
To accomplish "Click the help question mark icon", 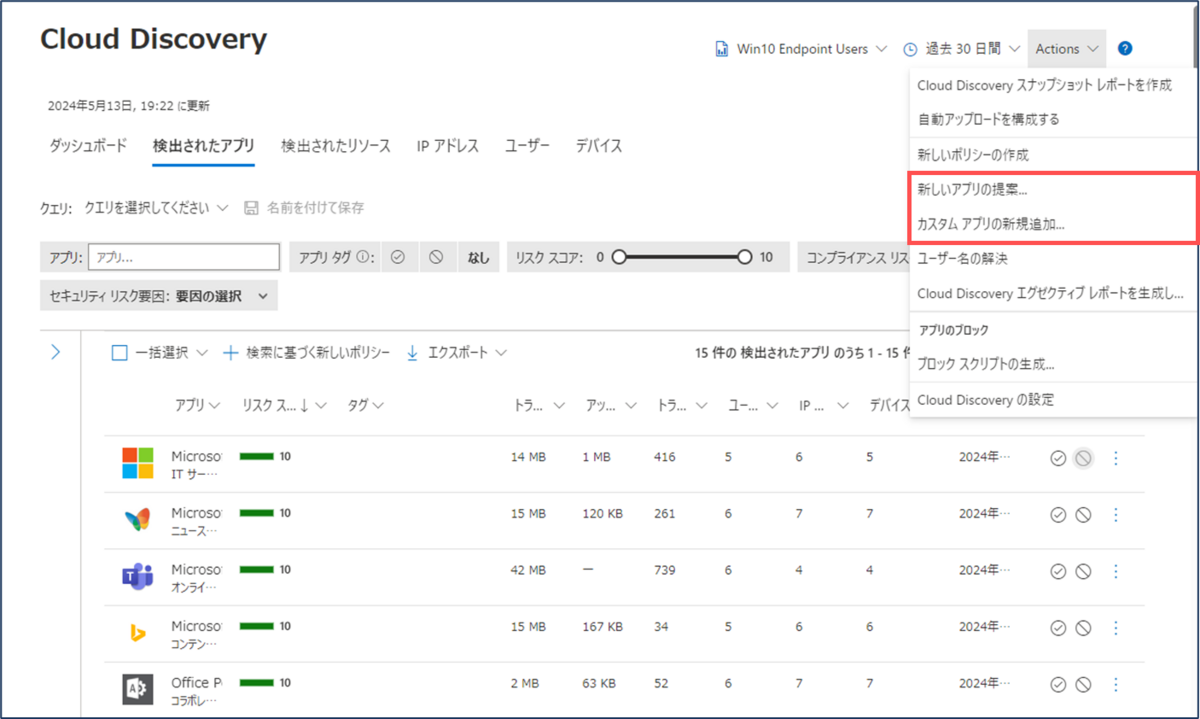I will point(1125,48).
